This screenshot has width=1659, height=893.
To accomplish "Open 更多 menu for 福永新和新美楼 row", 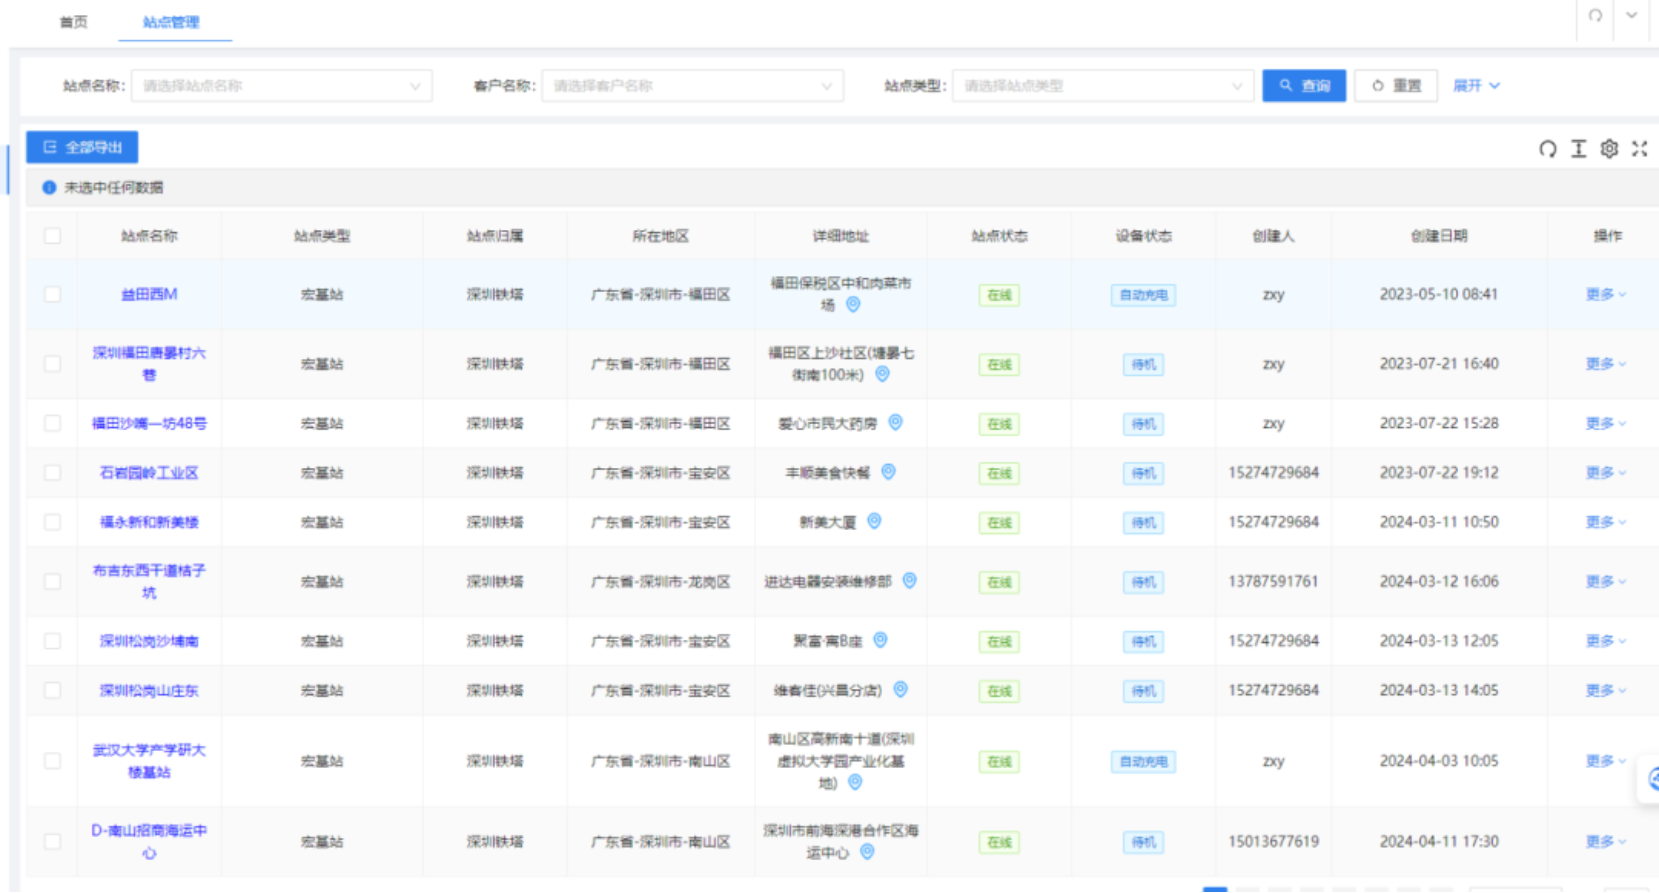I will click(1606, 522).
